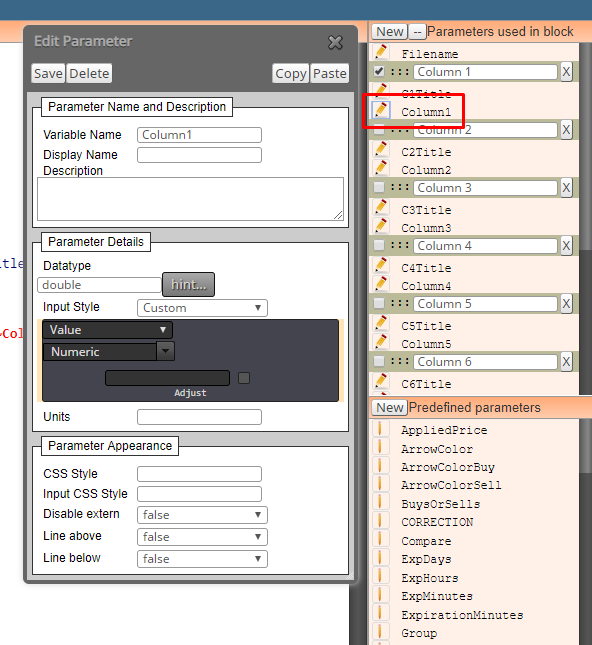592x645 pixels.
Task: Open AppliedPrice predefined parameter pencil icon
Action: (381, 428)
